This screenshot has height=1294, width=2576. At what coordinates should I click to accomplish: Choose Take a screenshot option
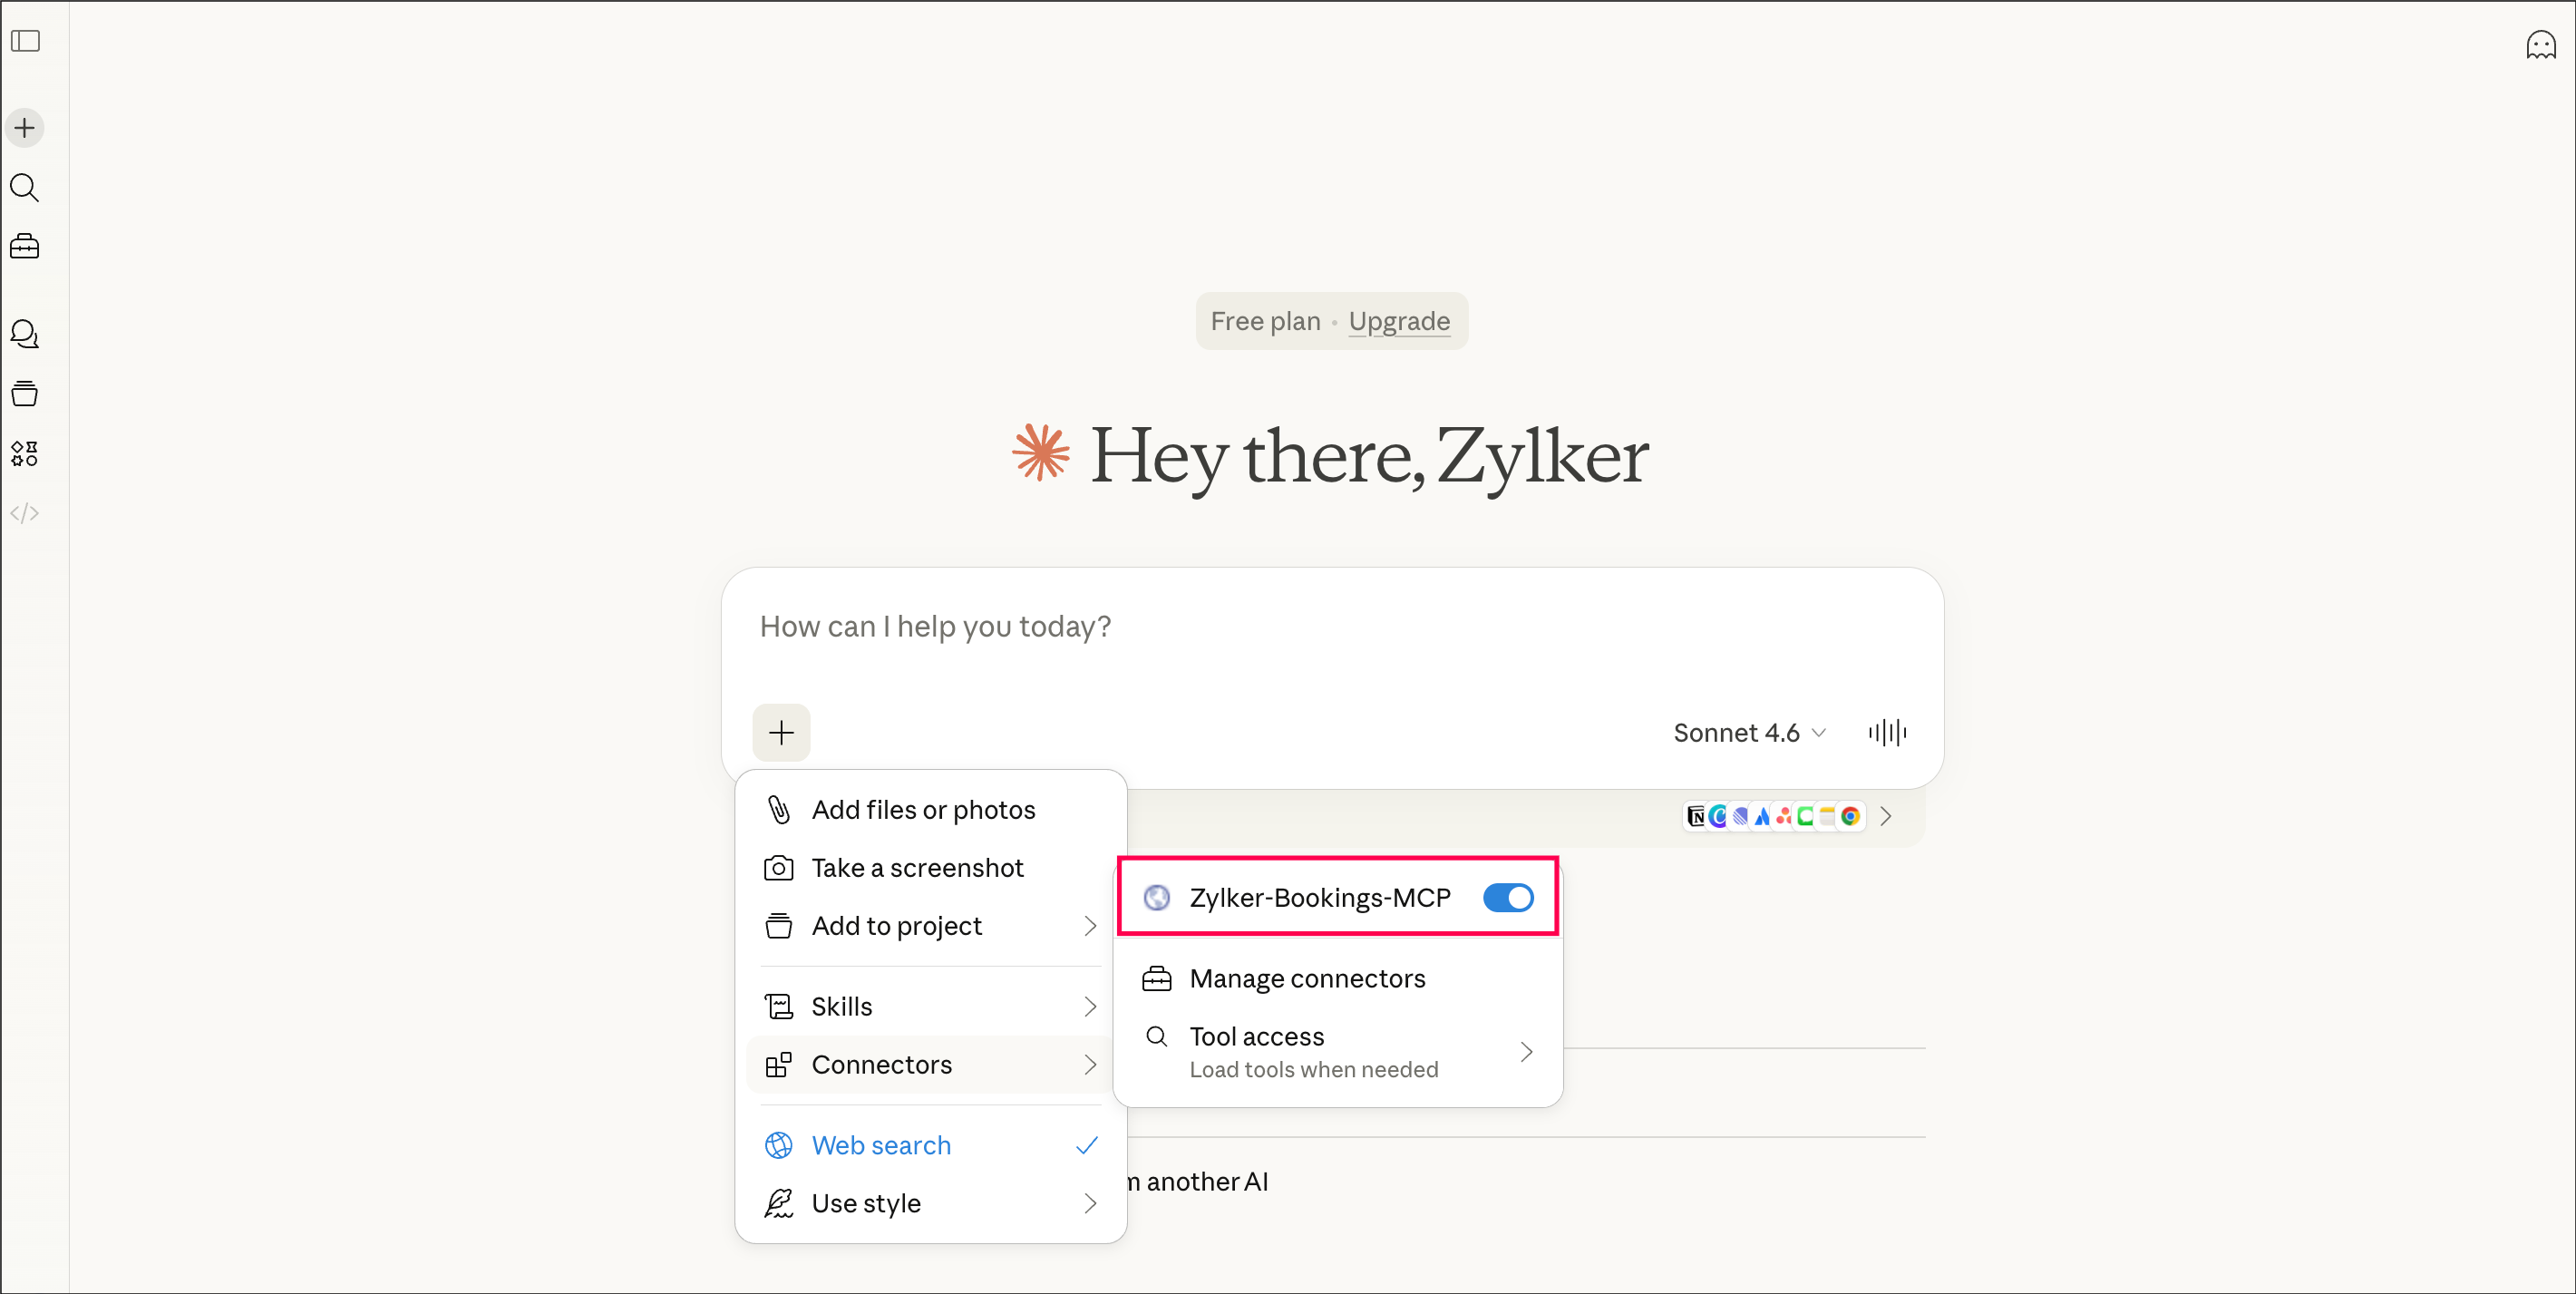click(x=916, y=868)
